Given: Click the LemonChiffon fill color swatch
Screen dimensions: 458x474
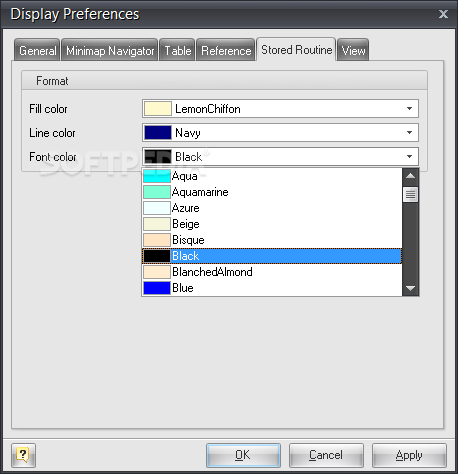Looking at the screenshot, I should tap(158, 109).
